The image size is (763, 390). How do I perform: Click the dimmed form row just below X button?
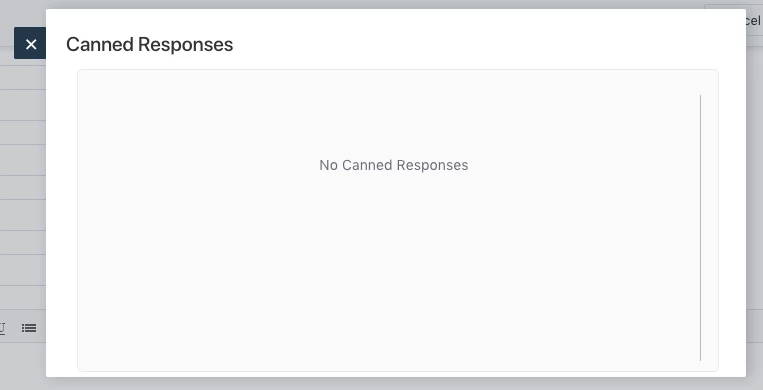click(x=23, y=77)
